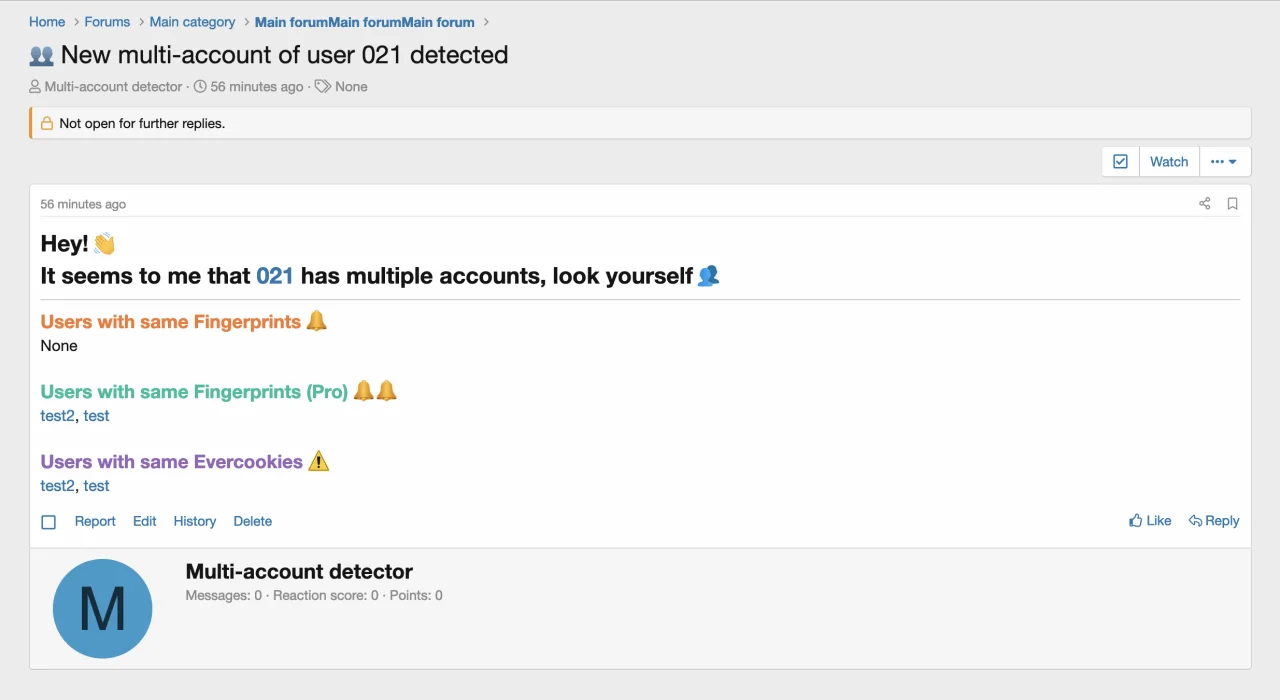The width and height of the screenshot is (1280, 700).
Task: Click the Like thumbs-up button
Action: [1150, 521]
